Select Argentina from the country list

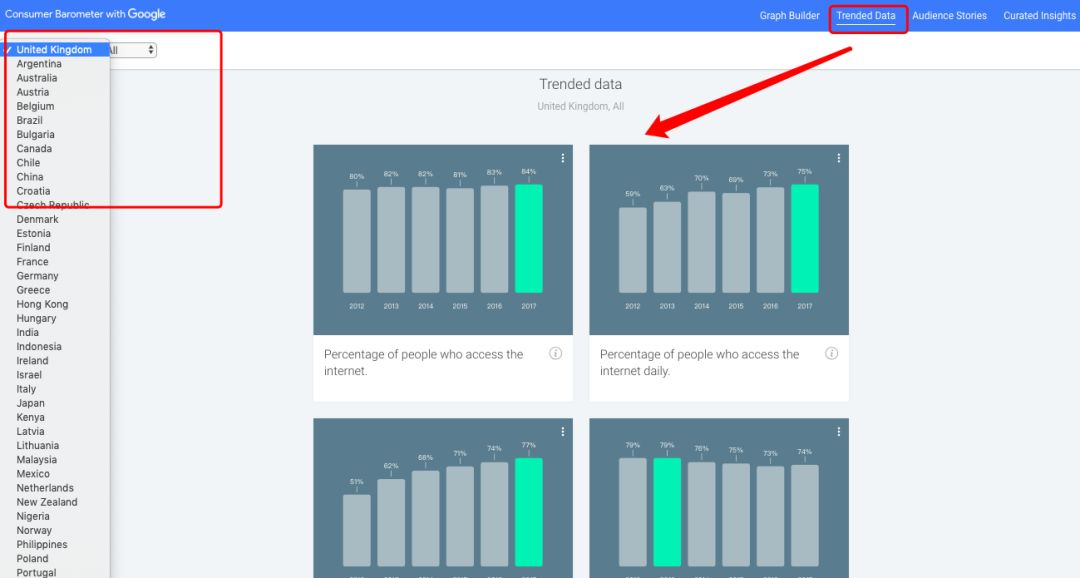coord(39,64)
